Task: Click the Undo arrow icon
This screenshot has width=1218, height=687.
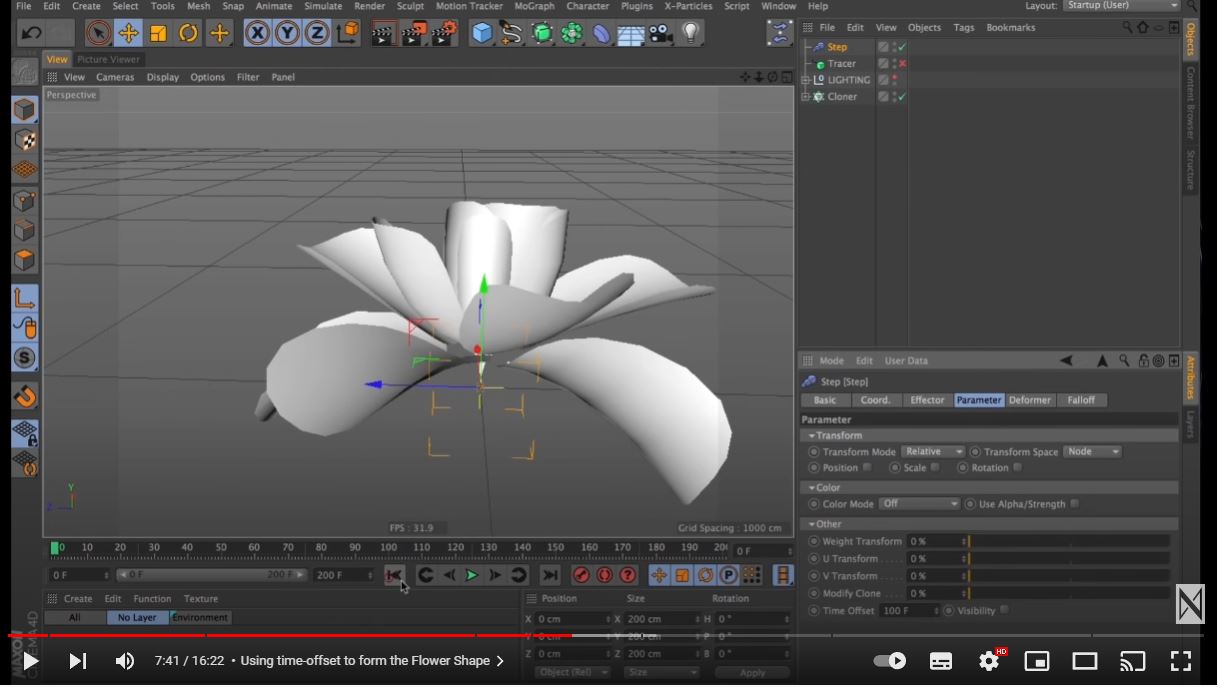Action: click(31, 33)
